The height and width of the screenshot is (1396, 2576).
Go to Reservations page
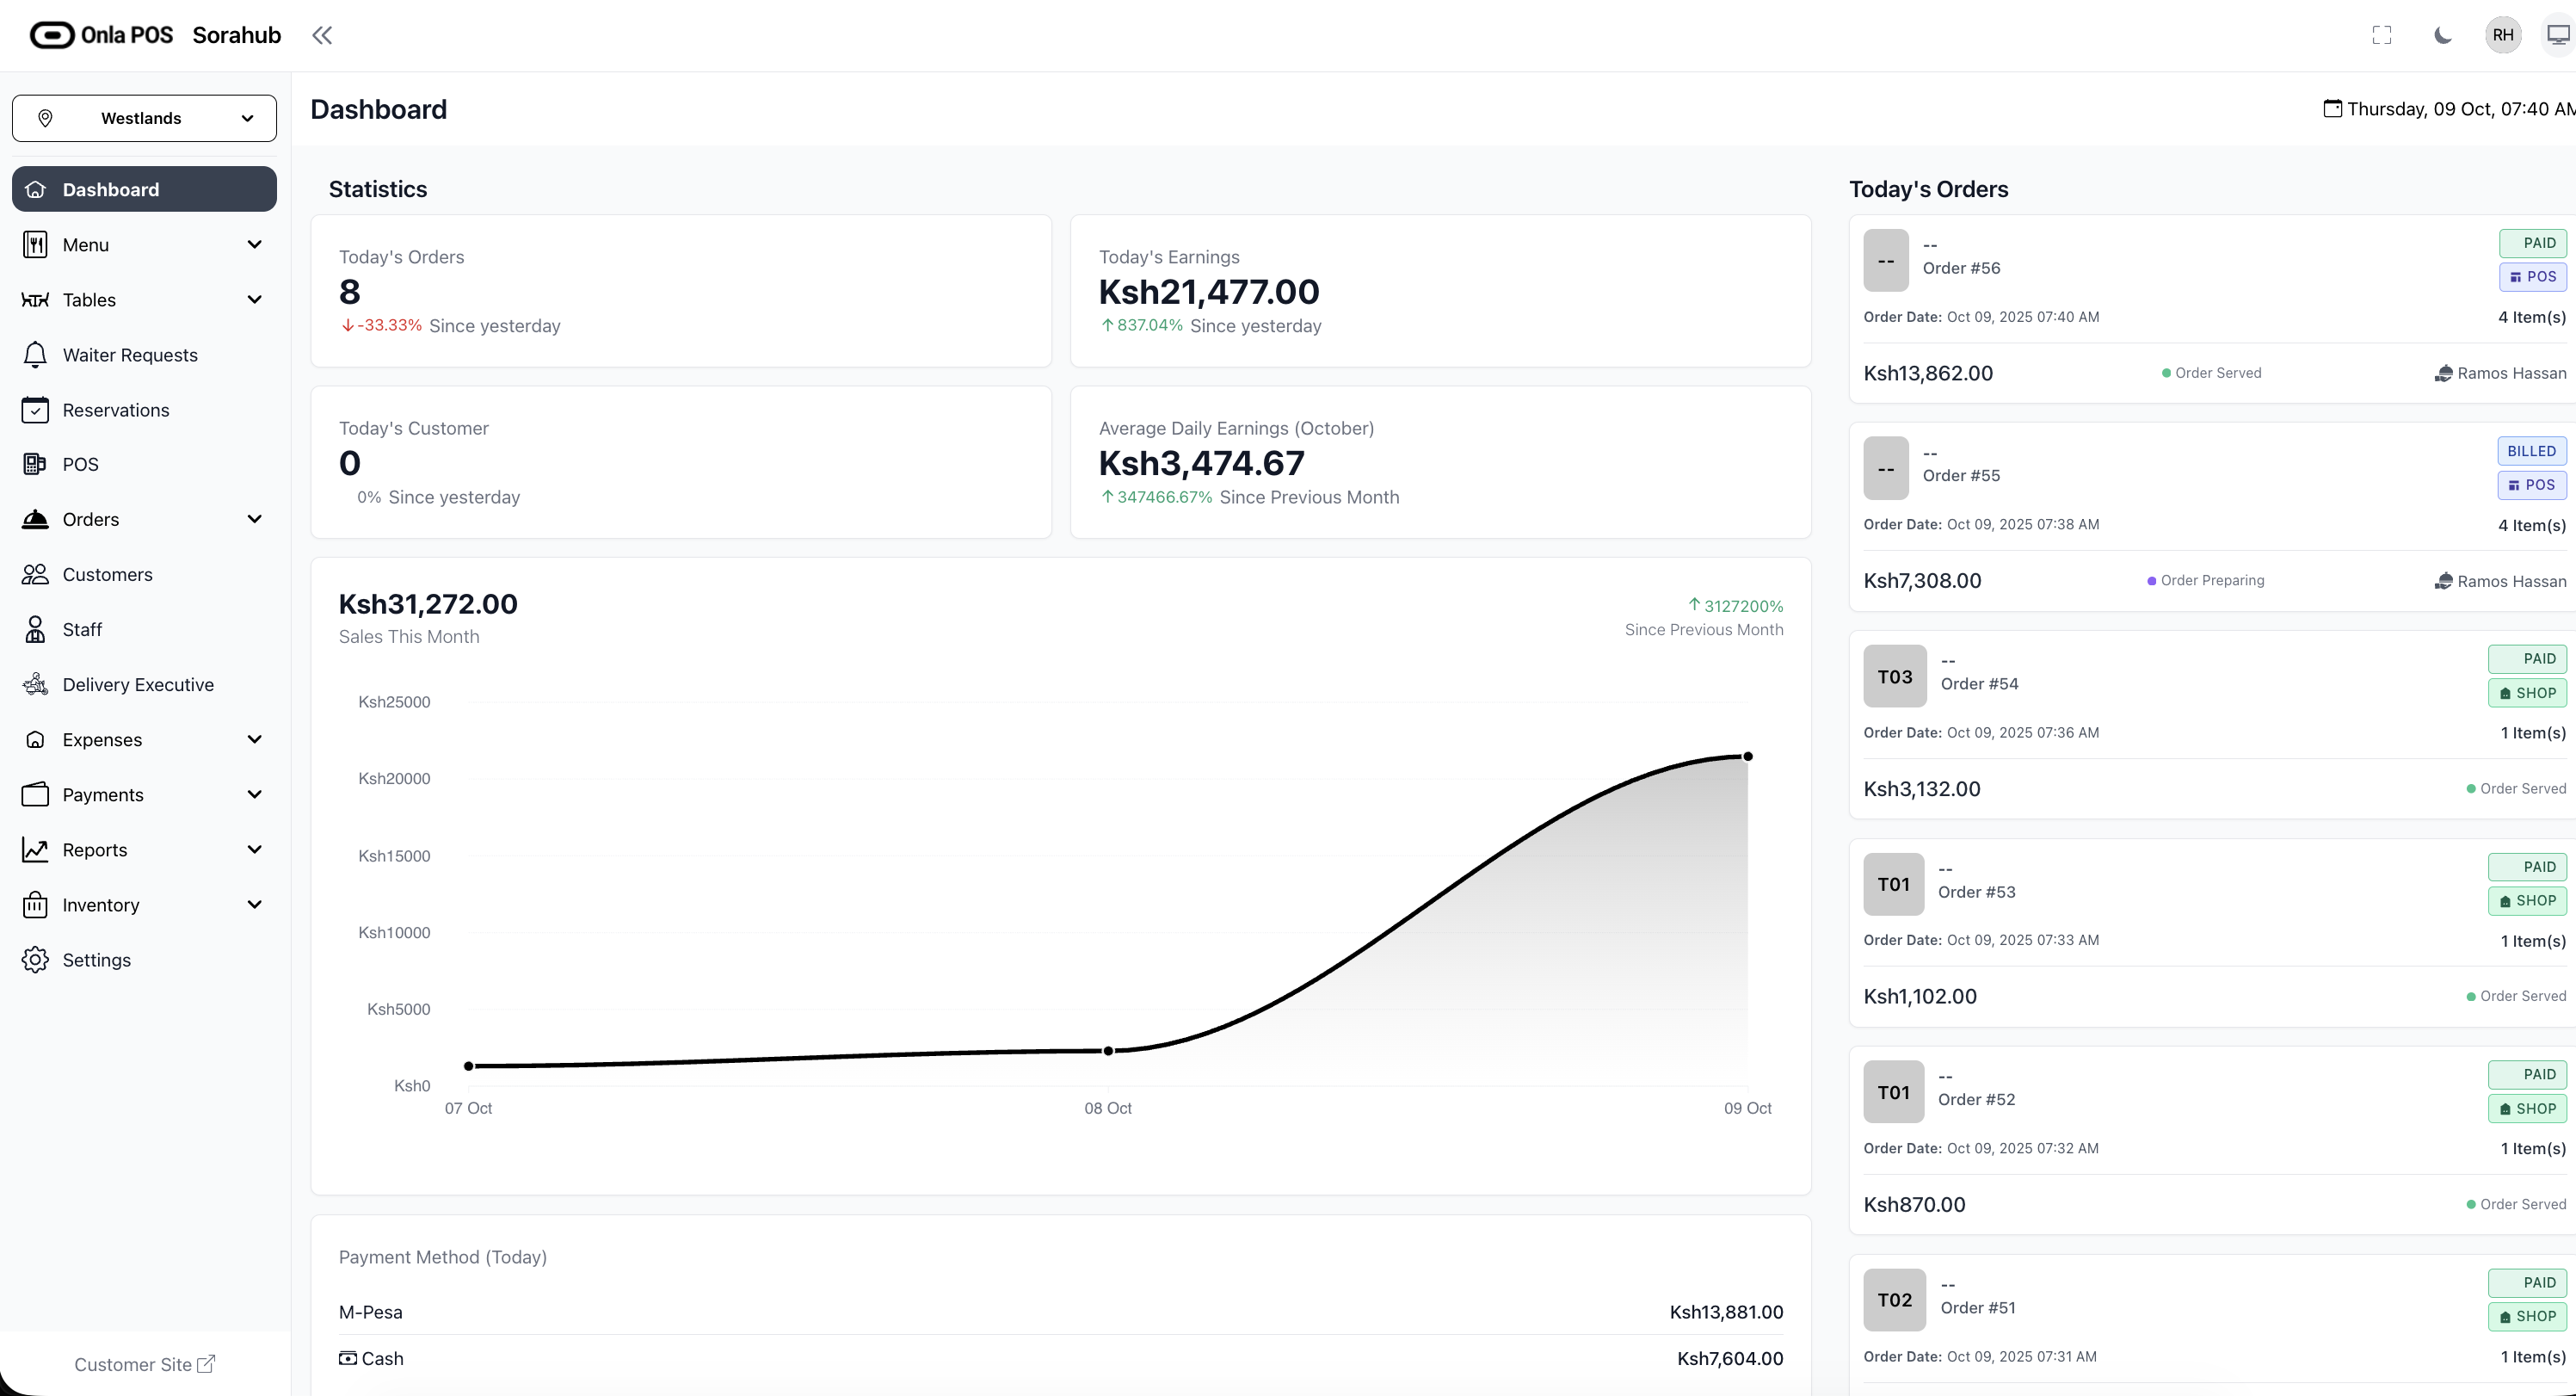click(116, 410)
